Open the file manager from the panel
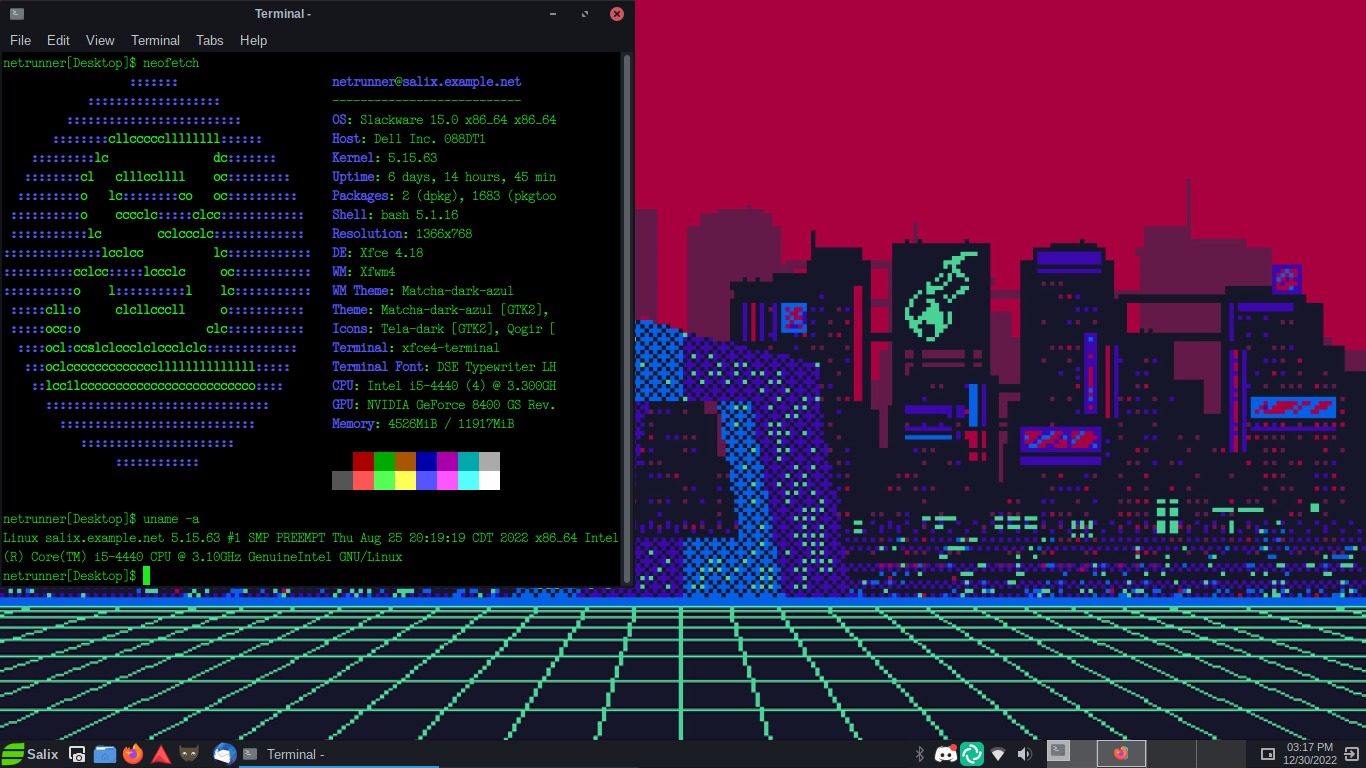Screen dimensions: 1366x768 (105, 754)
